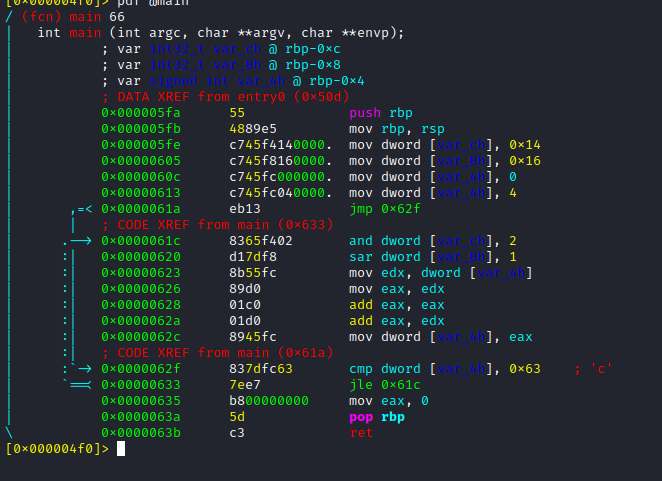Screen dimensions: 662x481
Task: Click the jmp 0x62f instruction
Action: coord(383,209)
